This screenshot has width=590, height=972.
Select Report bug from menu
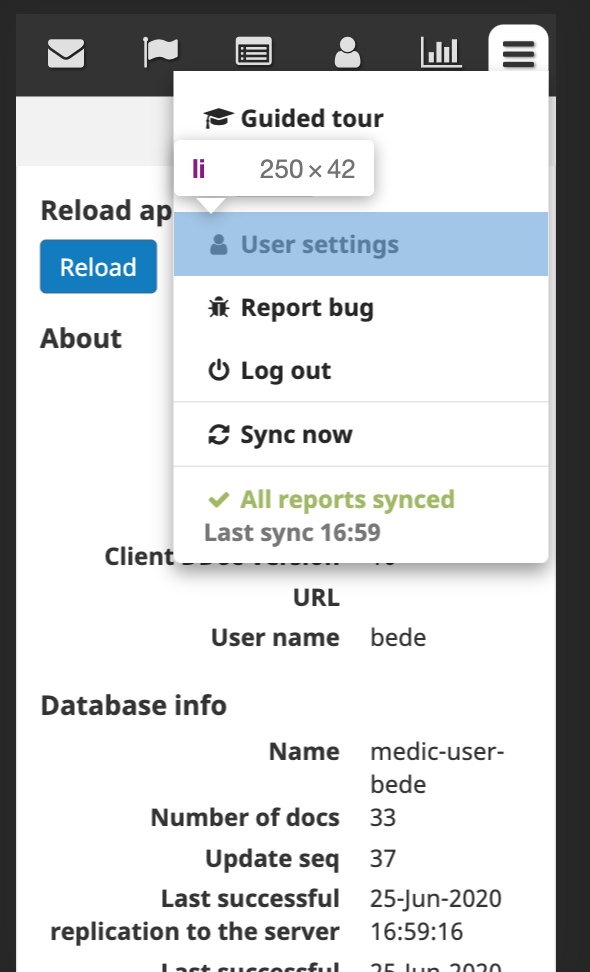point(361,307)
